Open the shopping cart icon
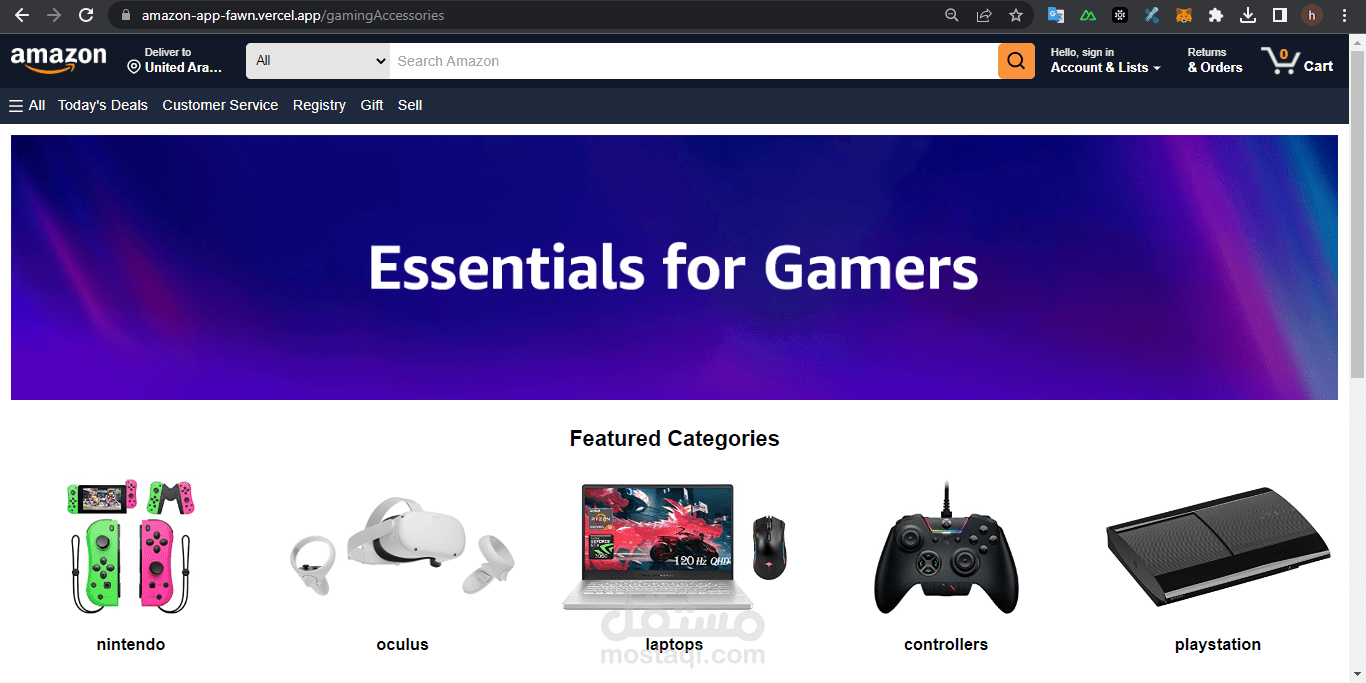This screenshot has height=683, width=1366. point(1297,61)
